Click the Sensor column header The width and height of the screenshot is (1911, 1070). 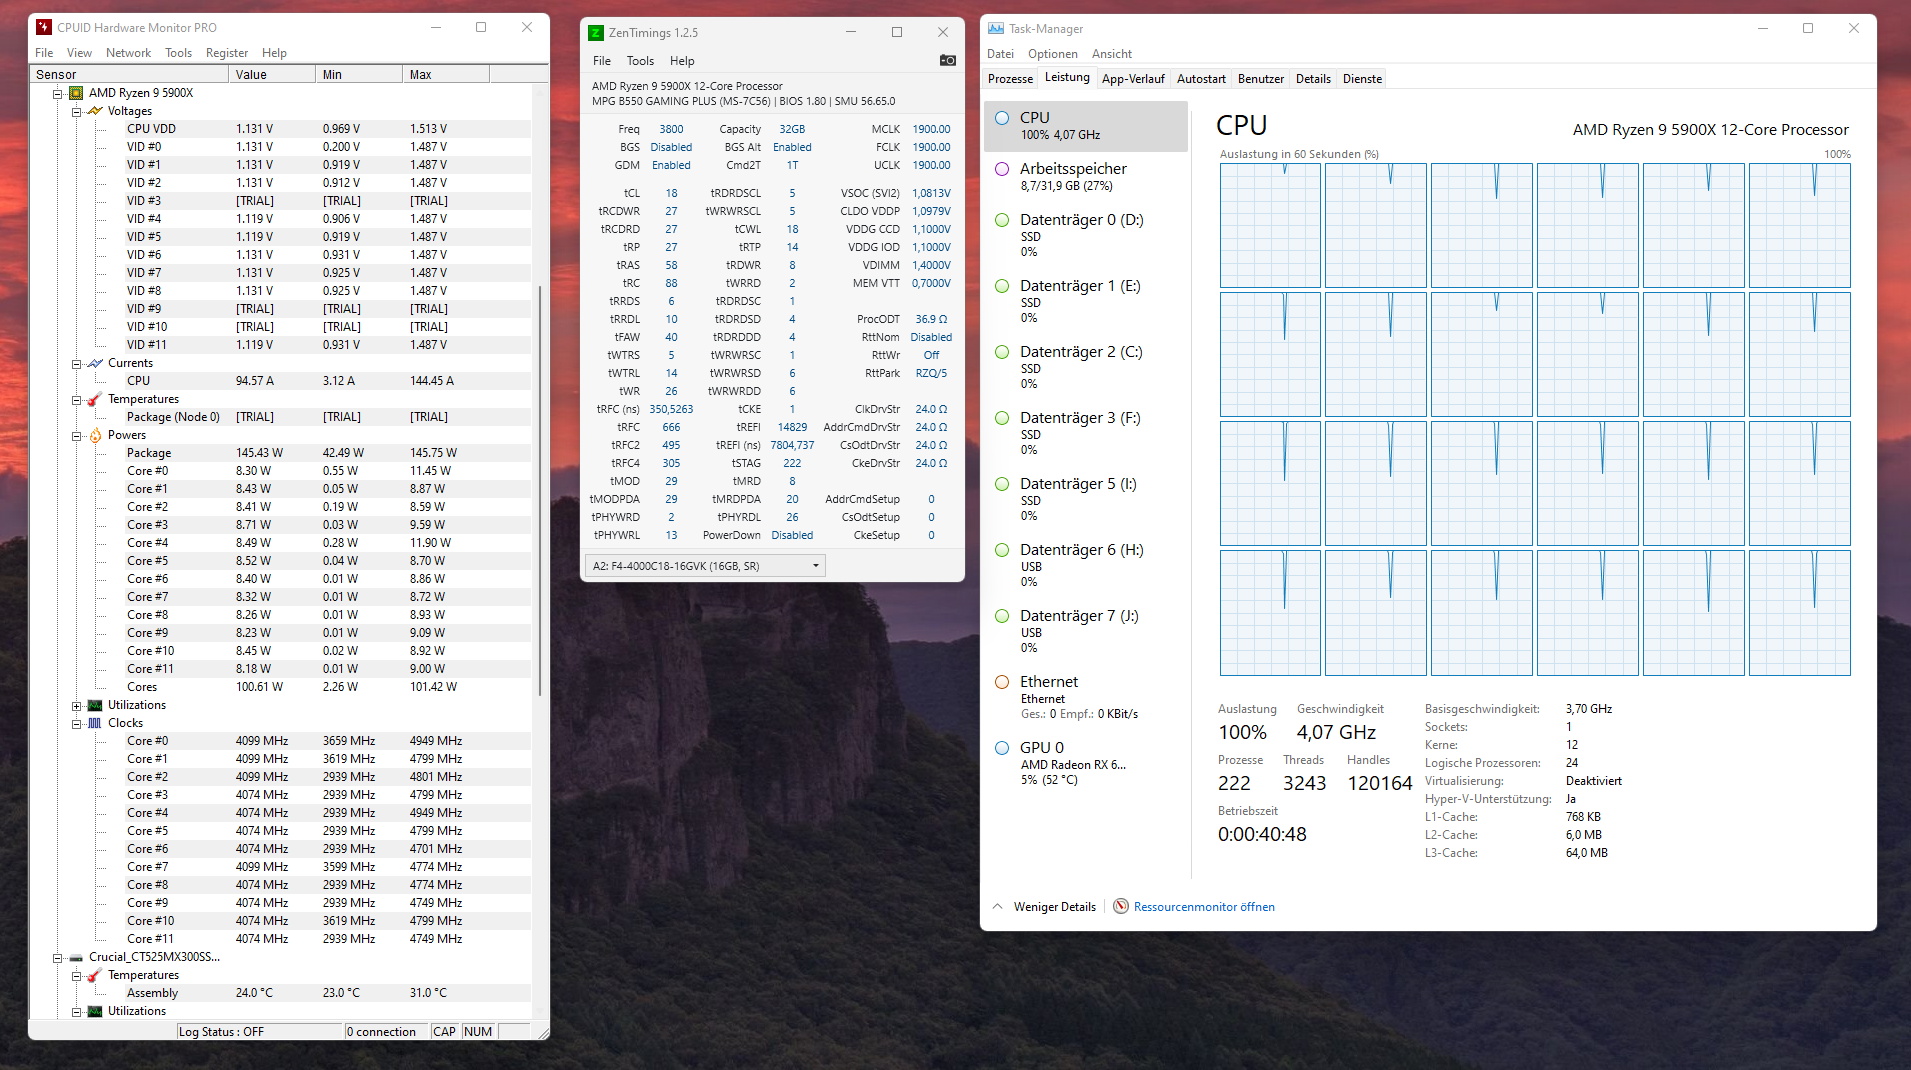click(x=130, y=75)
